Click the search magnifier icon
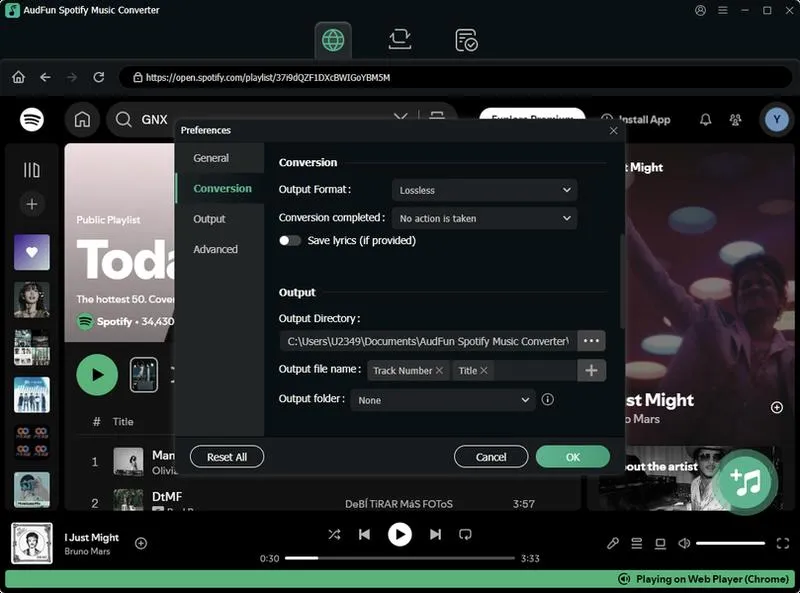This screenshot has width=800, height=593. (123, 119)
